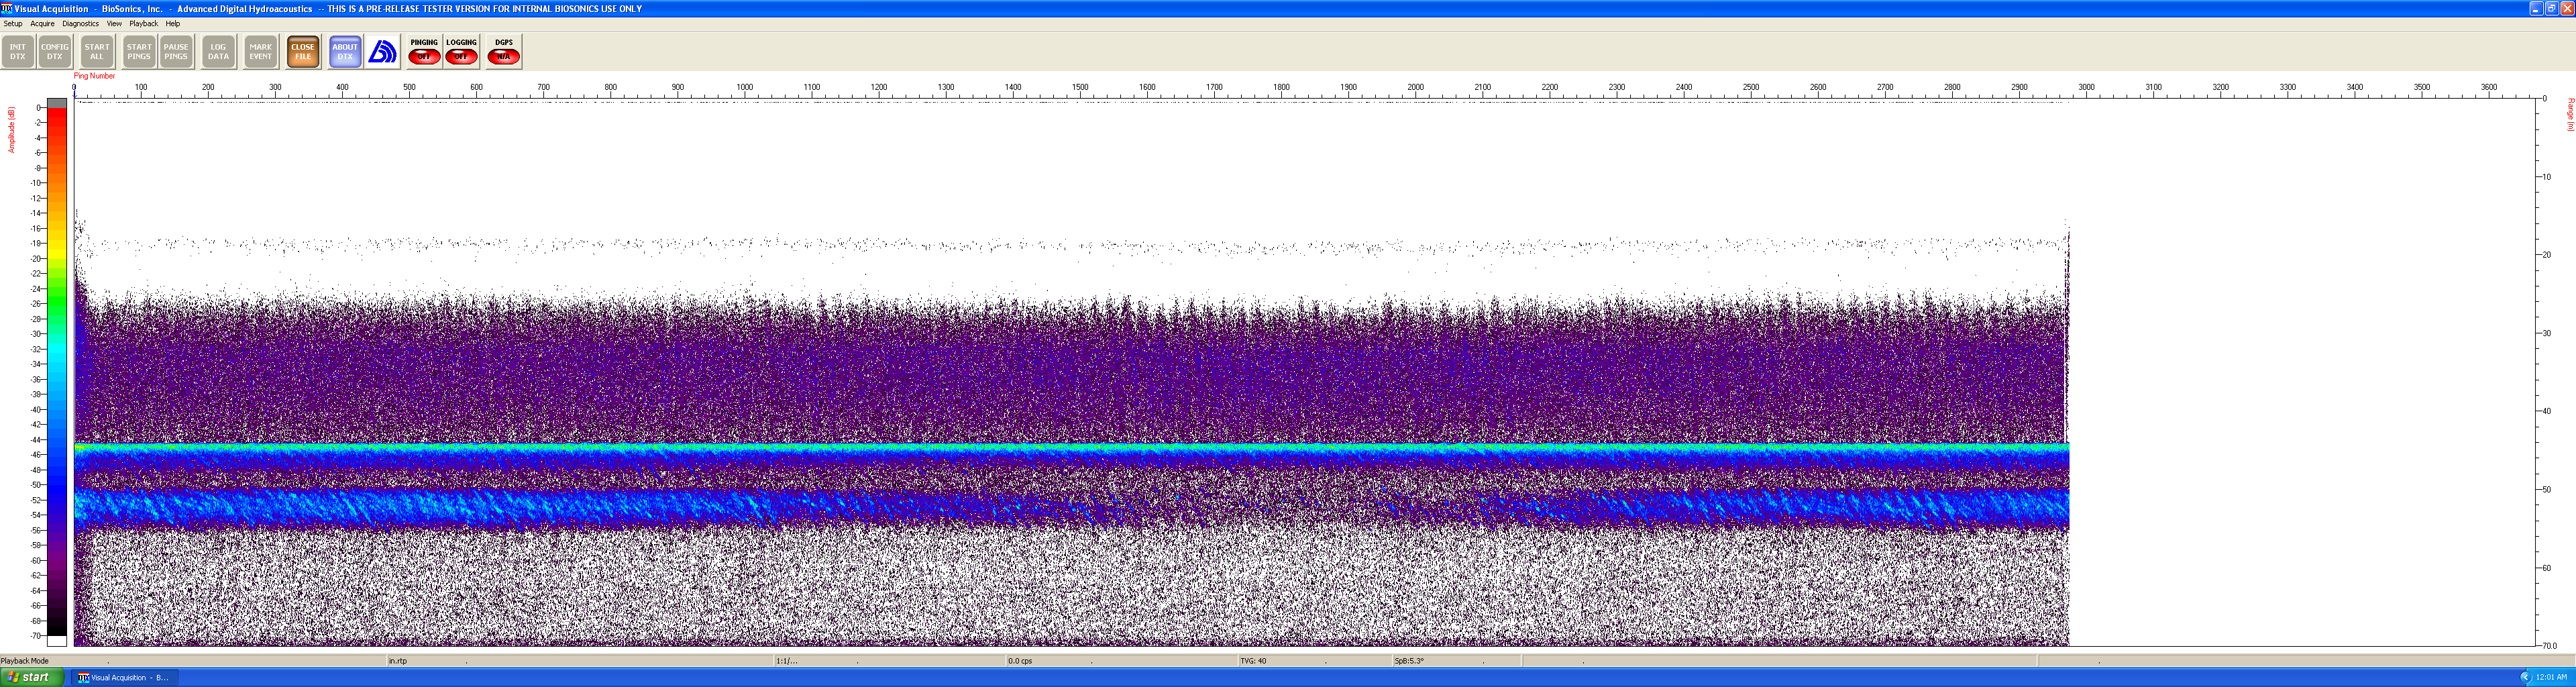Image resolution: width=2576 pixels, height=687 pixels.
Task: Open the View menu
Action: coord(114,23)
